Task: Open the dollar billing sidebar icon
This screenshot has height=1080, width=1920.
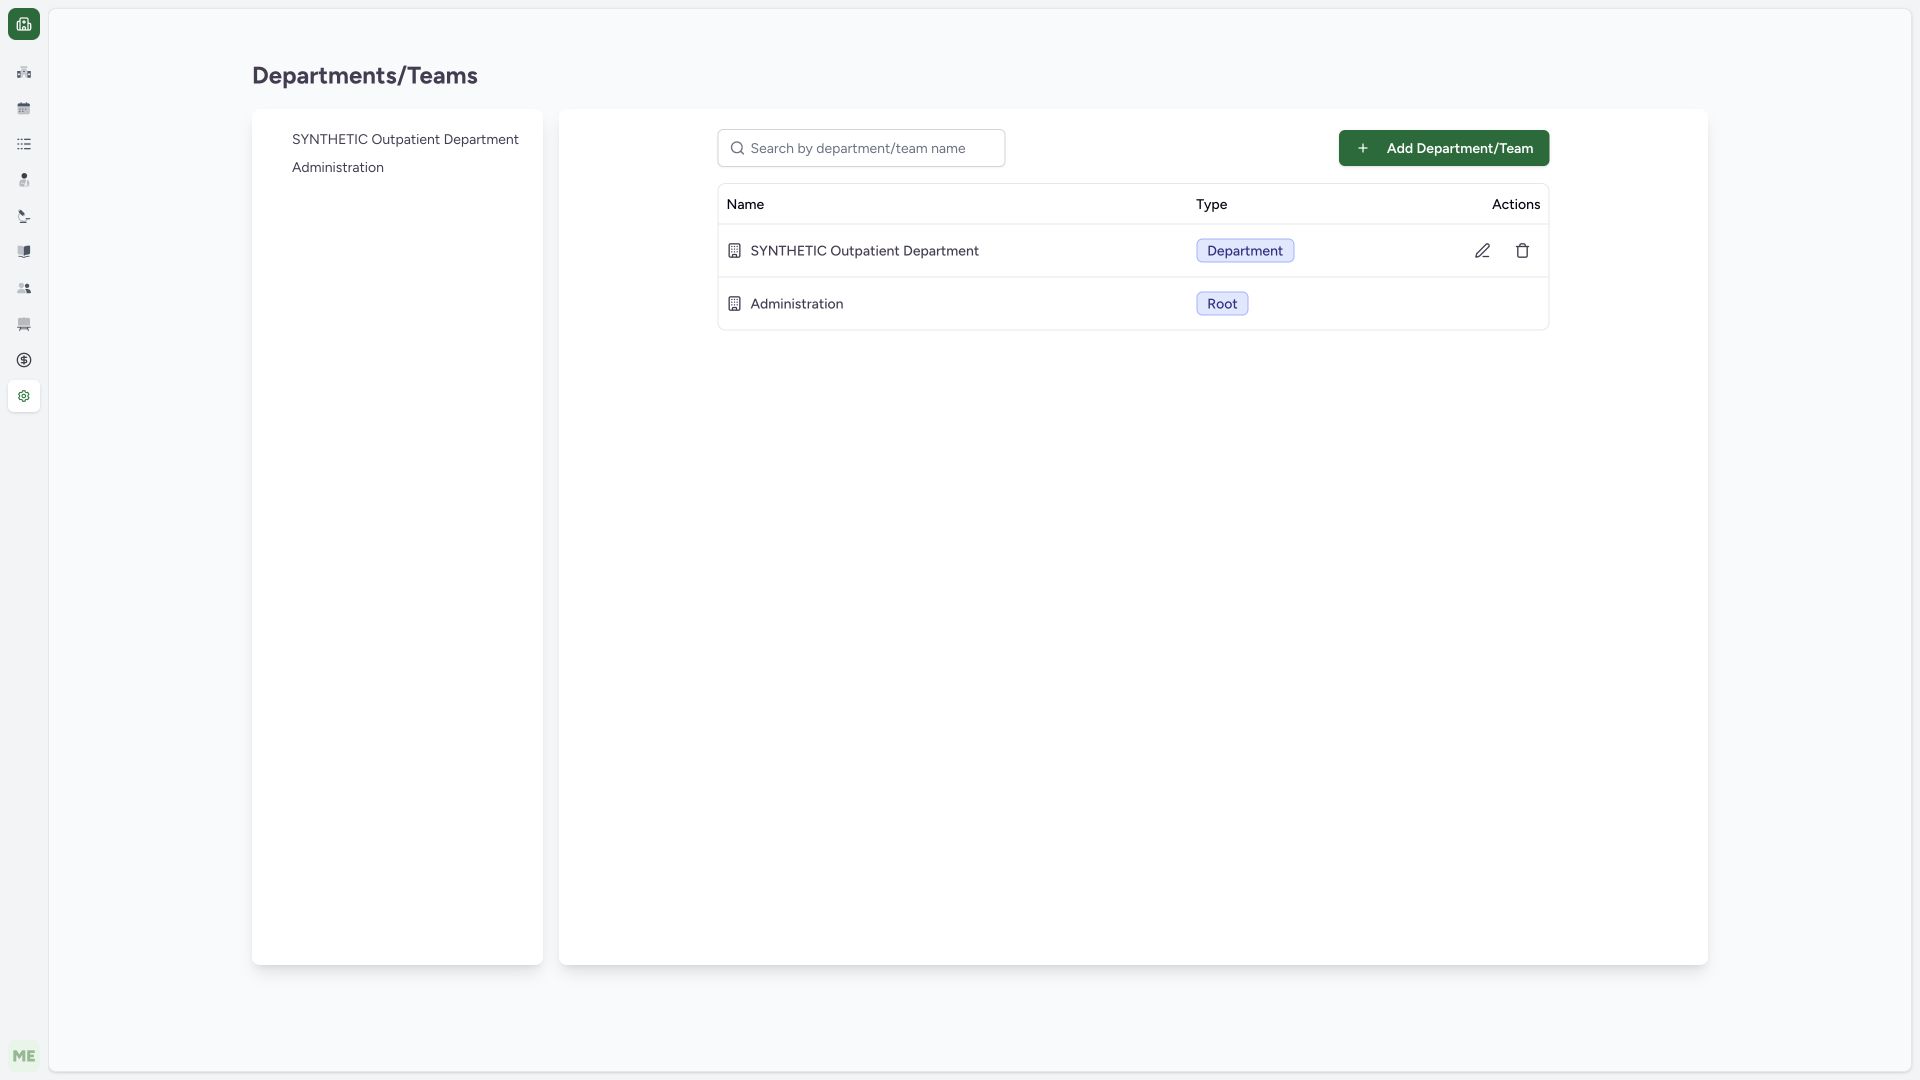Action: (24, 360)
